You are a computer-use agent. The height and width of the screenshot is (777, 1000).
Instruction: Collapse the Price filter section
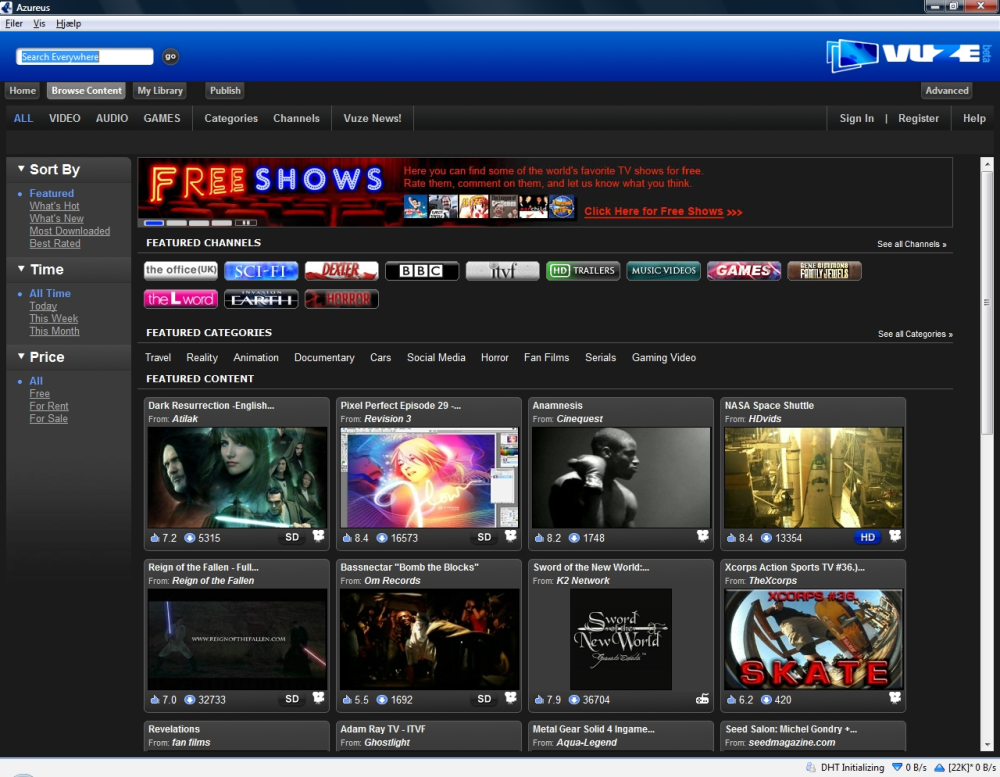(21, 357)
